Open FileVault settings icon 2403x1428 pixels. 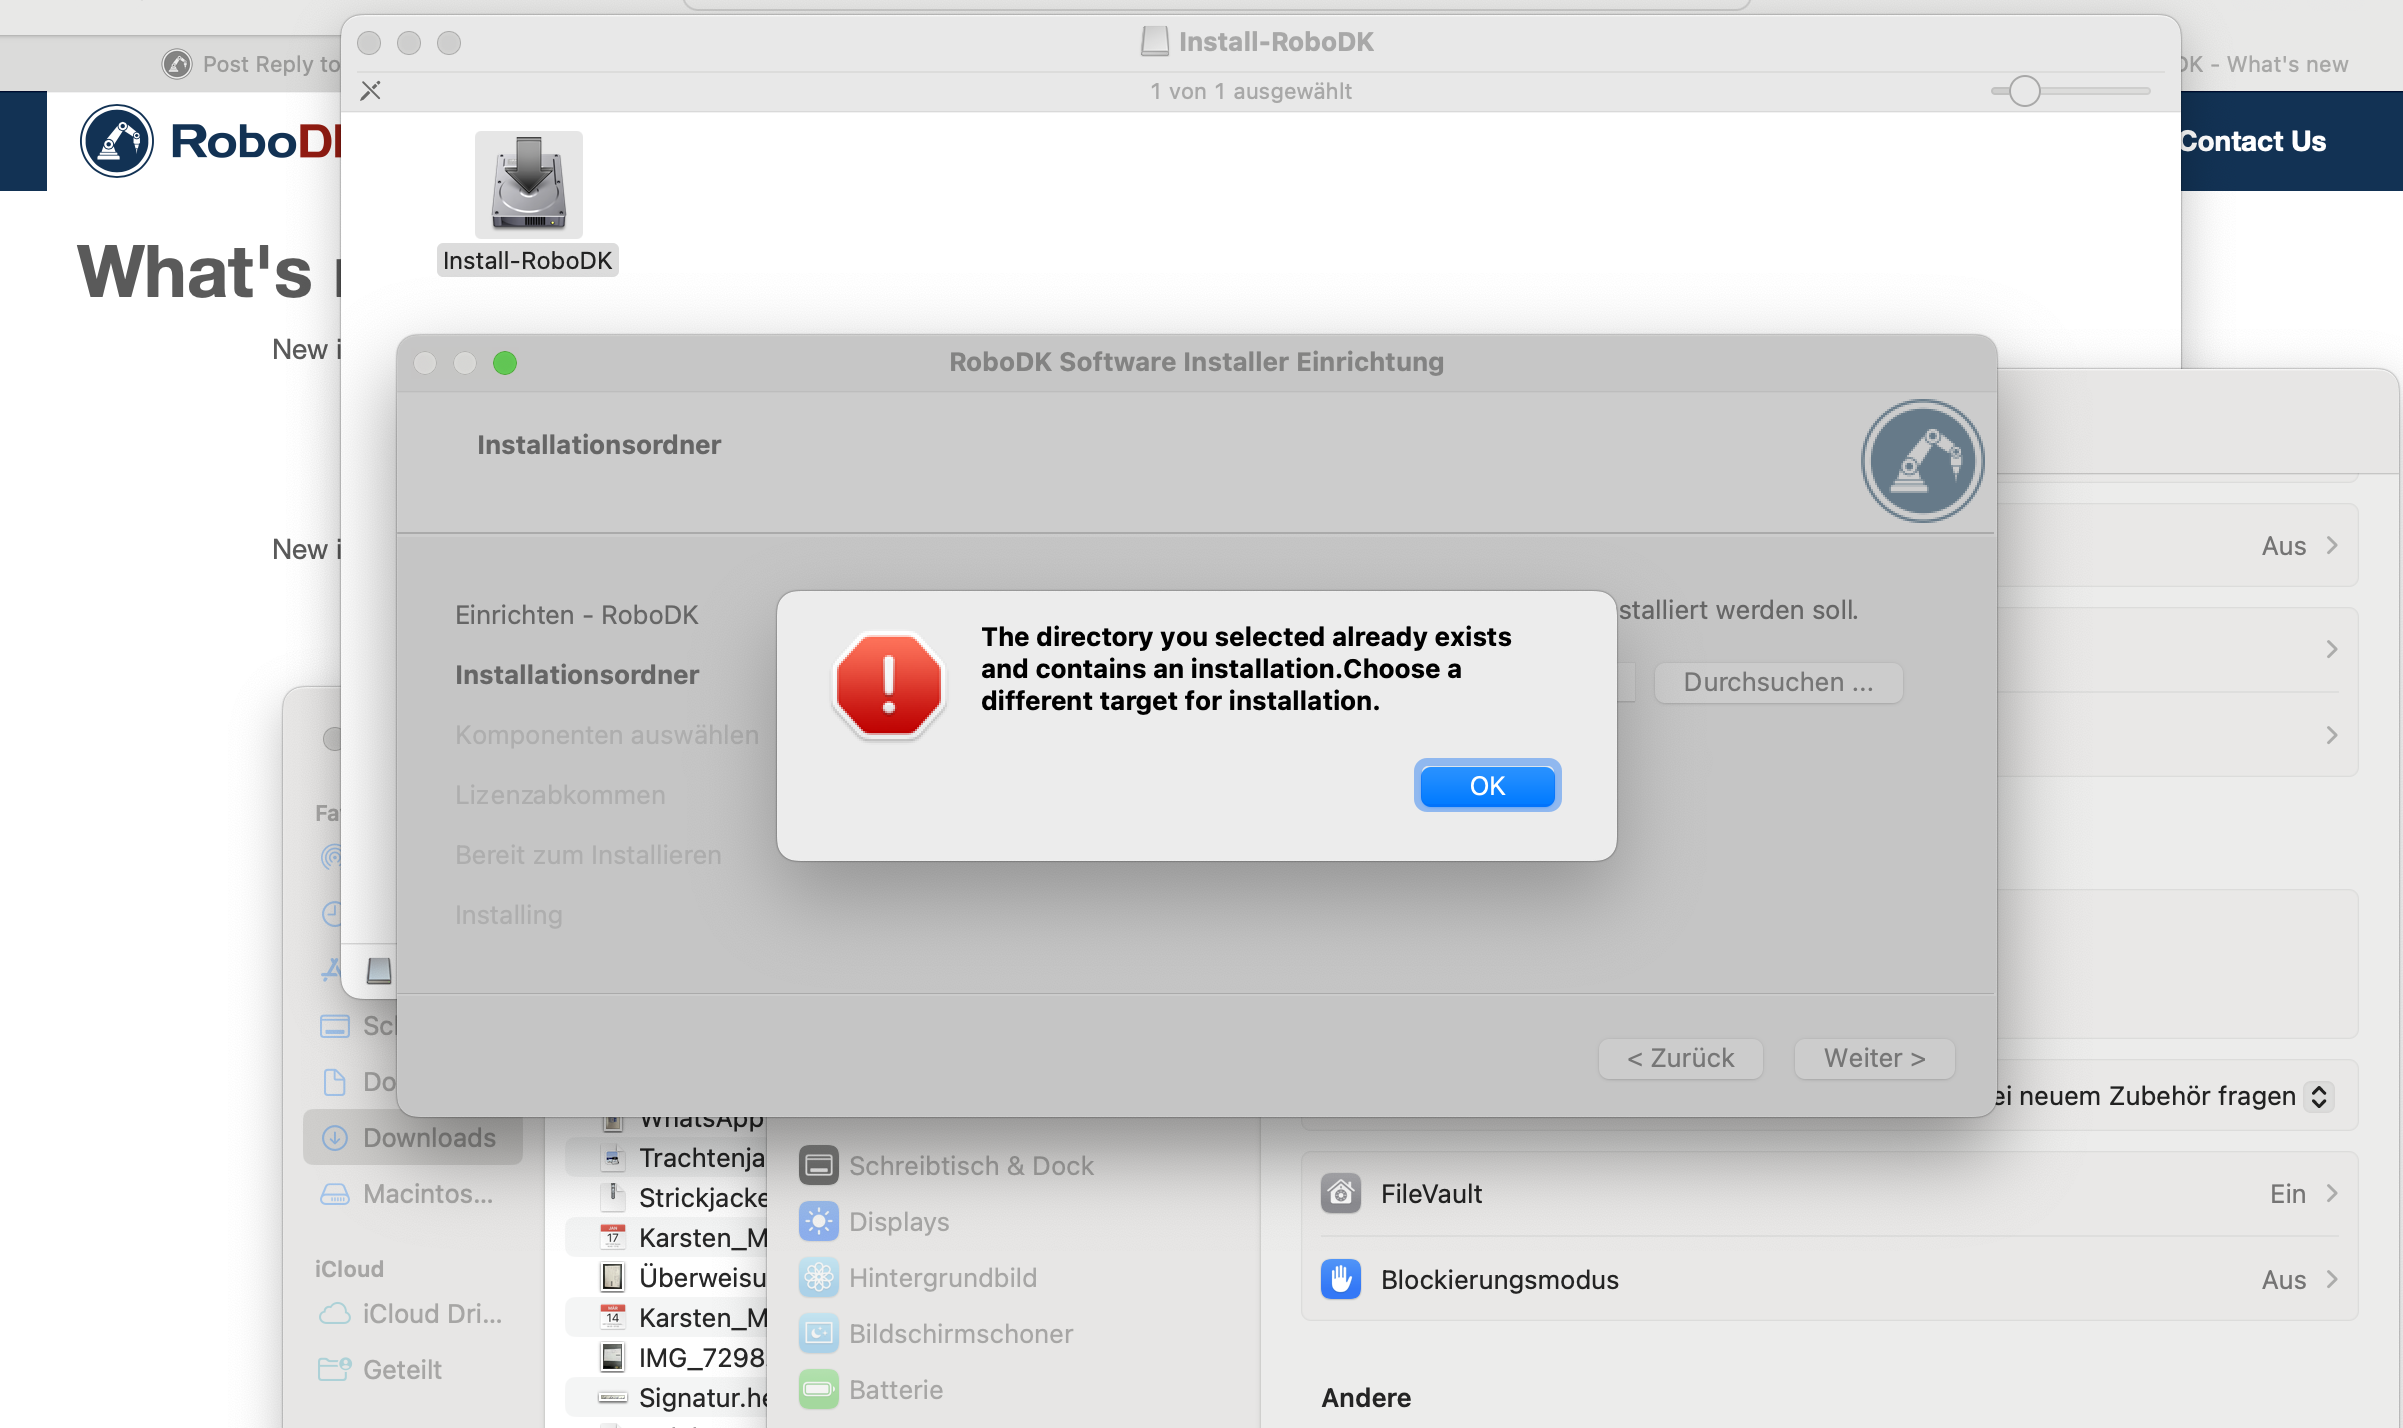1340,1193
